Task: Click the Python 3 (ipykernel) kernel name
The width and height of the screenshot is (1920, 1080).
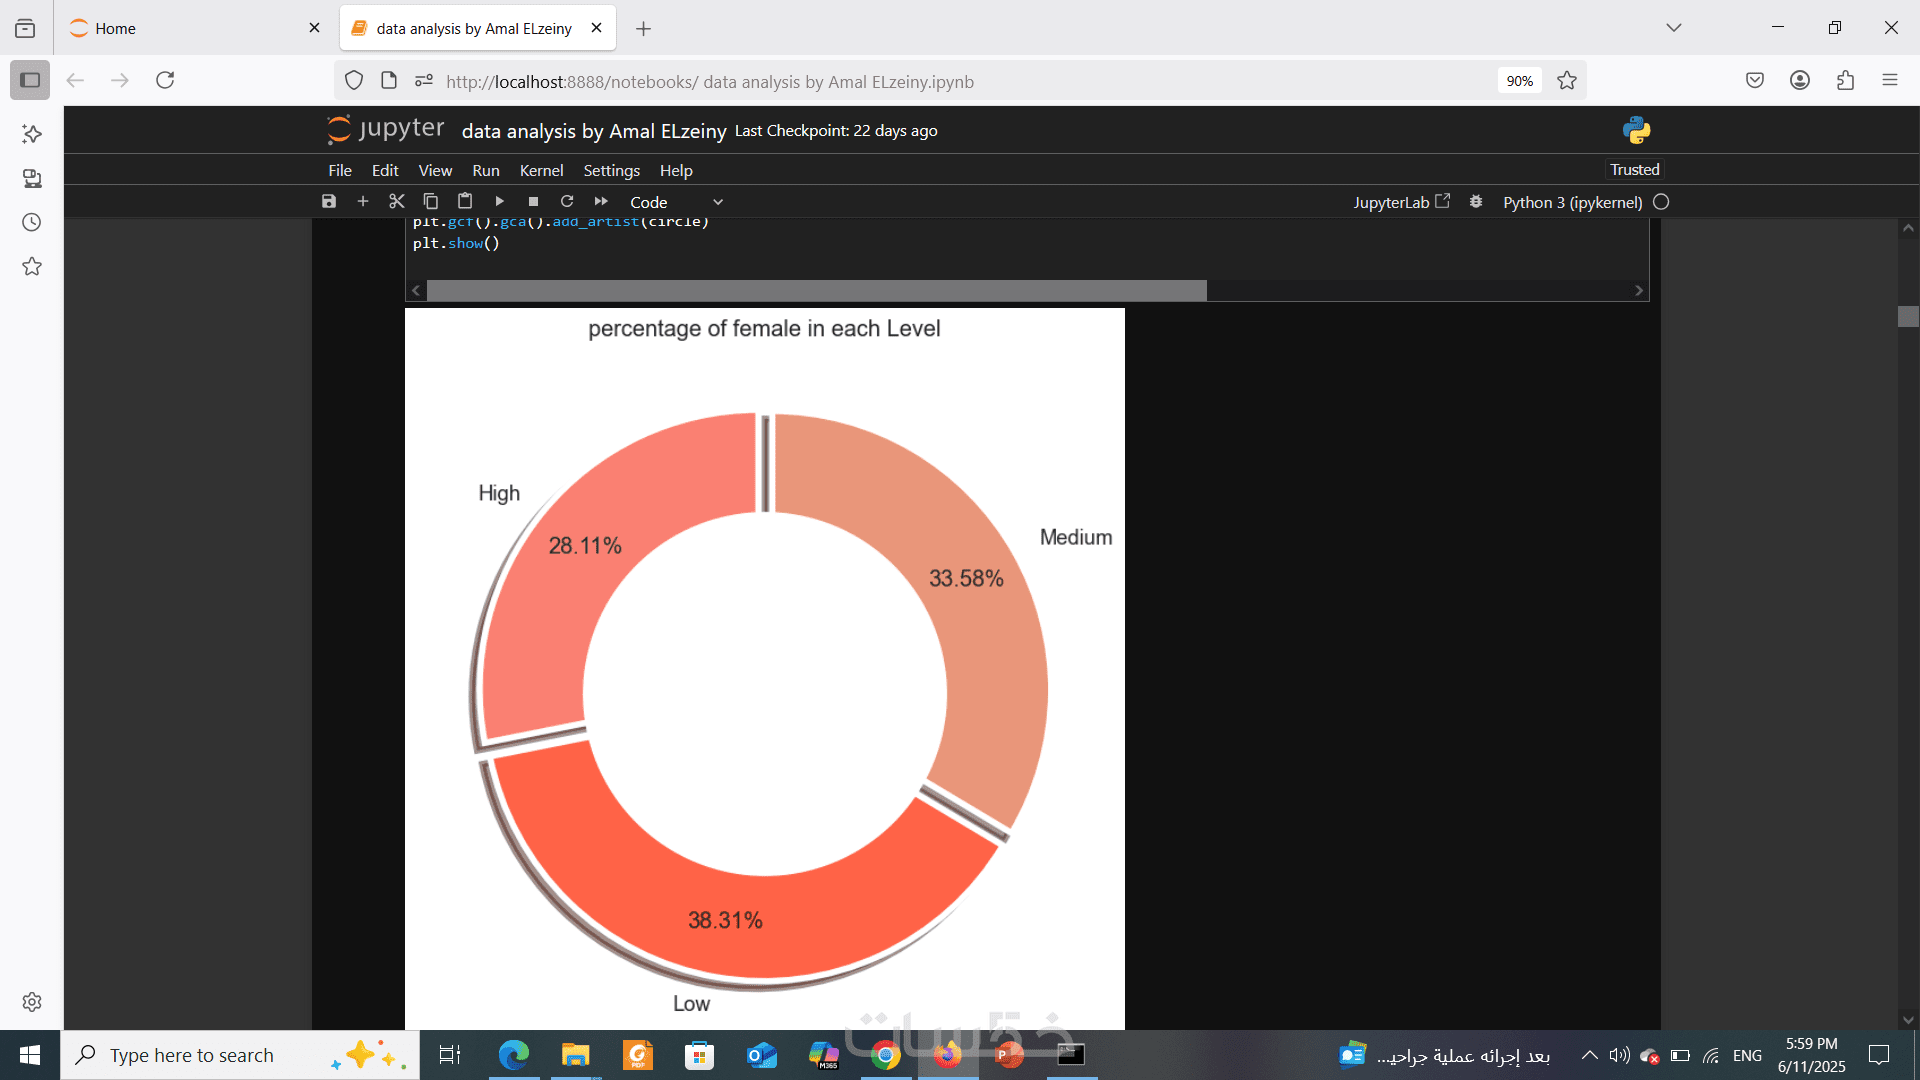Action: [x=1572, y=202]
